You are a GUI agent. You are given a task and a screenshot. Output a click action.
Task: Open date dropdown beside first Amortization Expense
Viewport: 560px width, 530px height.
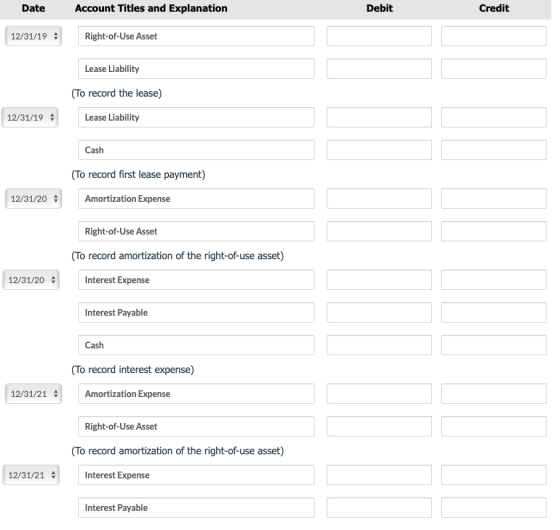coord(33,199)
